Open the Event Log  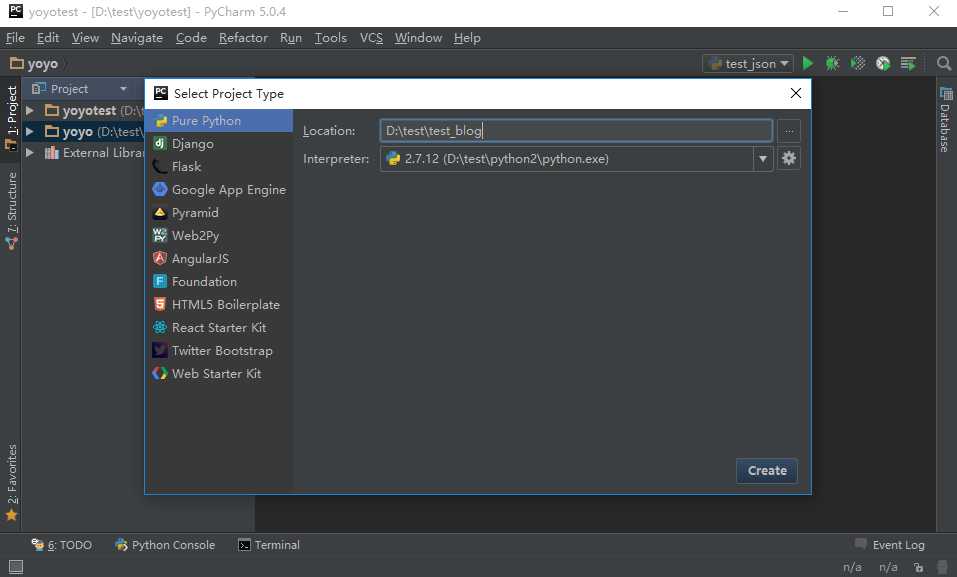(890, 545)
